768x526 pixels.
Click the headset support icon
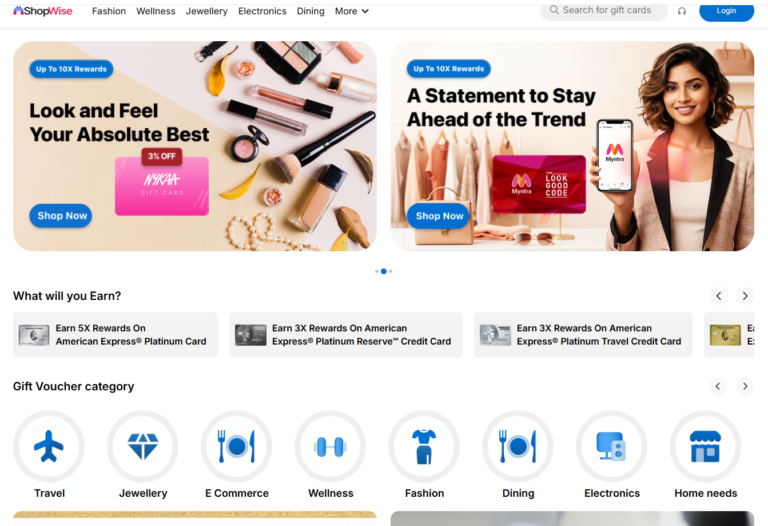682,11
